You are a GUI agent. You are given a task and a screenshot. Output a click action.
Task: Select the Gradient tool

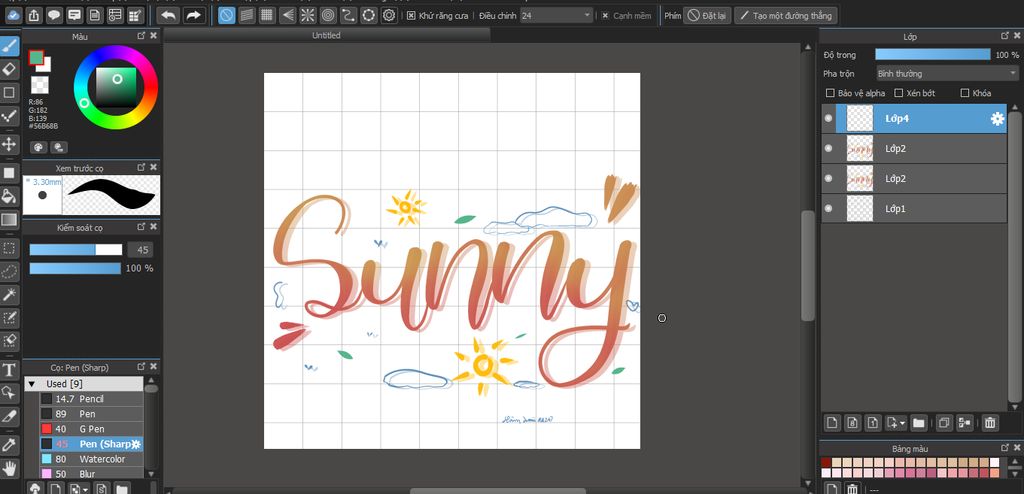point(9,220)
